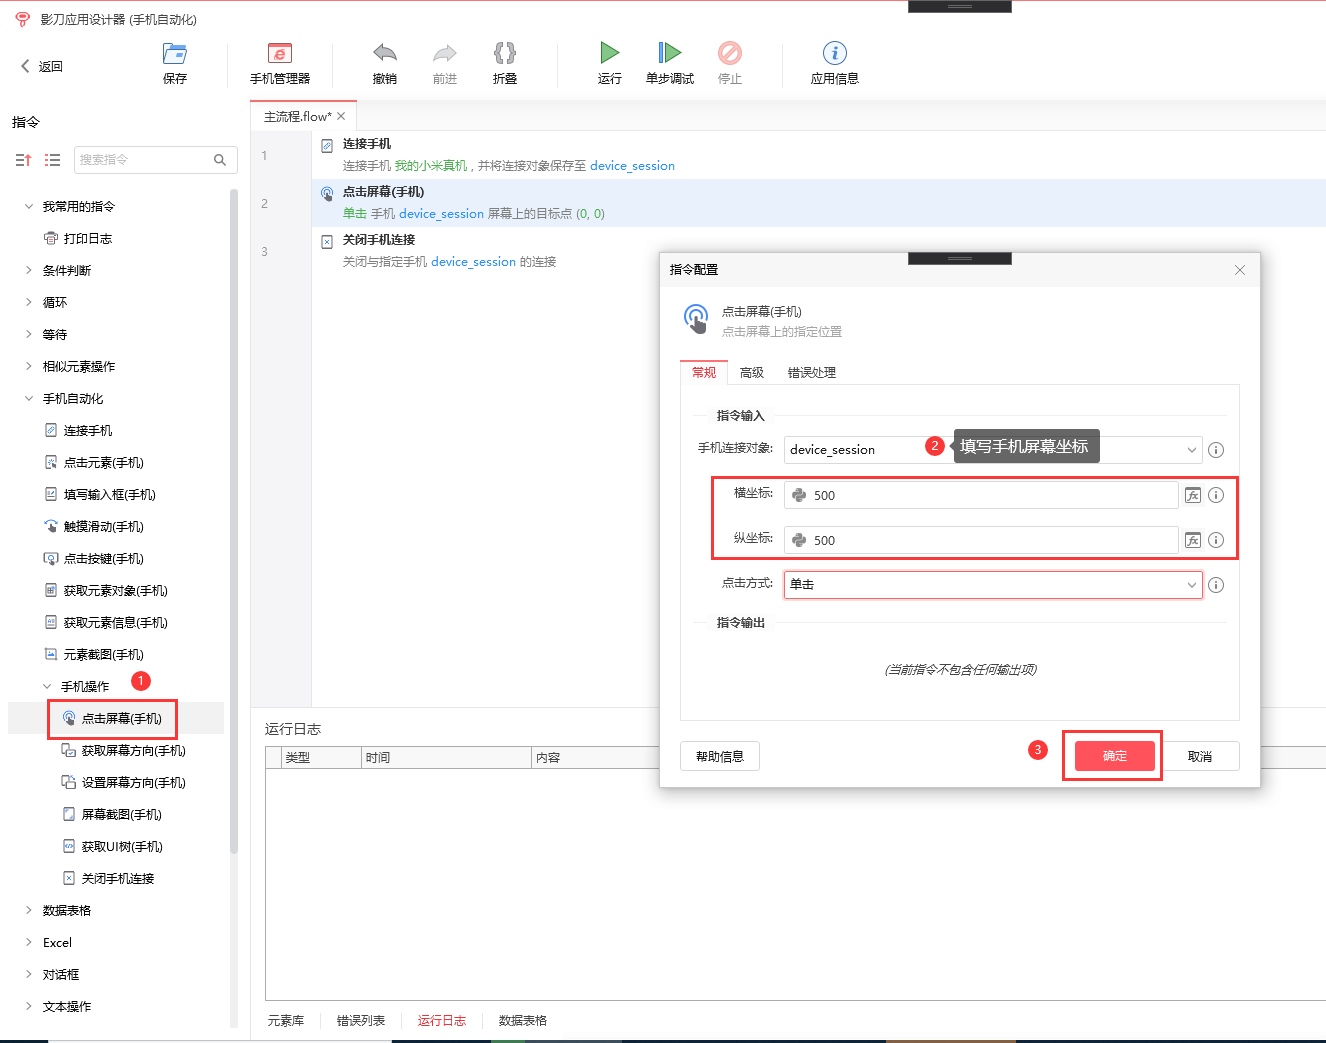
Task: Switch to 错误处理 tab in dialog
Action: coord(812,372)
